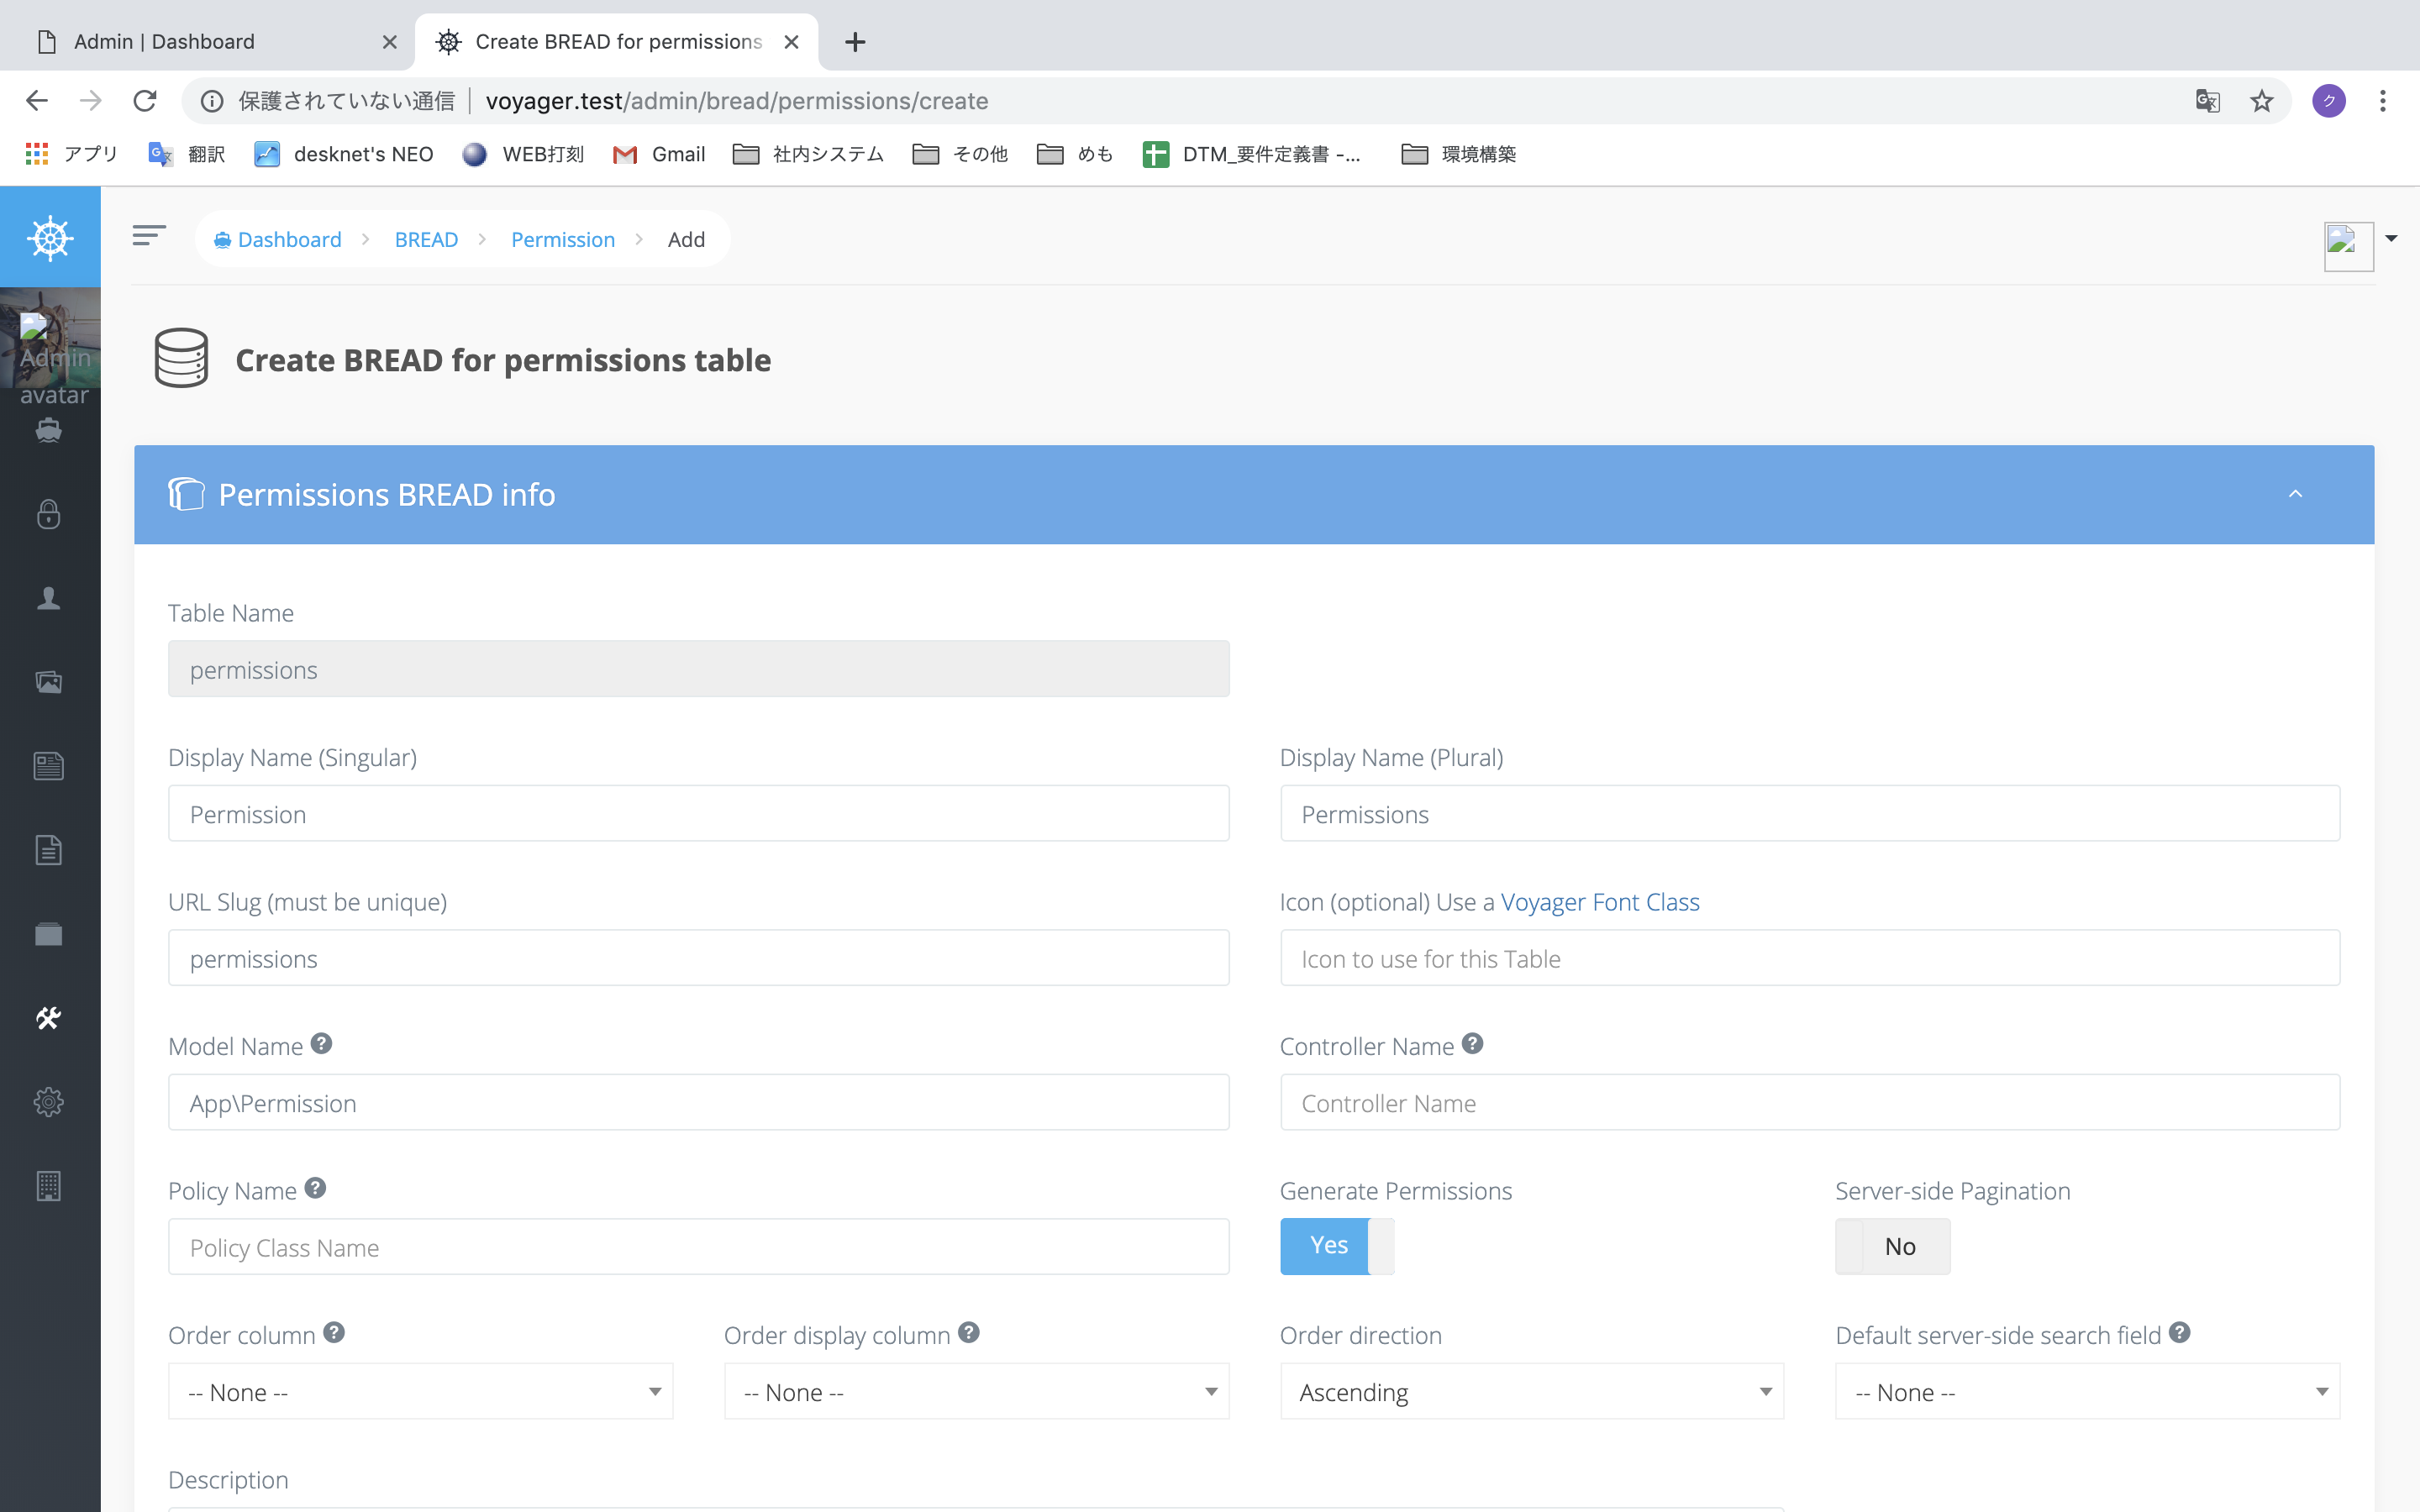
Task: Open the Order column dropdown
Action: [x=420, y=1392]
